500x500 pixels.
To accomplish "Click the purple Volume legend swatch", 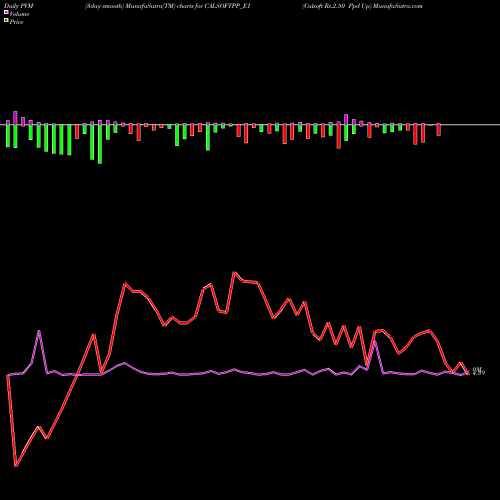I will tap(6, 13).
